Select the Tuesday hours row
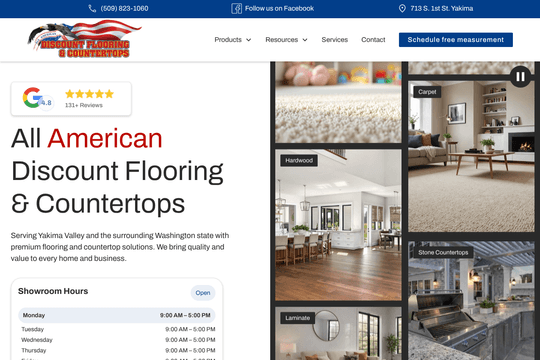Viewport: 540px width, 360px height. pos(118,329)
